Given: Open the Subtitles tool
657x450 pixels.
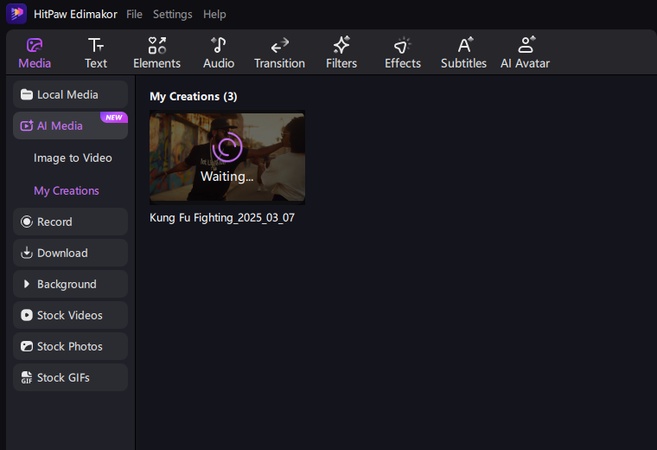Looking at the screenshot, I should coord(463,53).
